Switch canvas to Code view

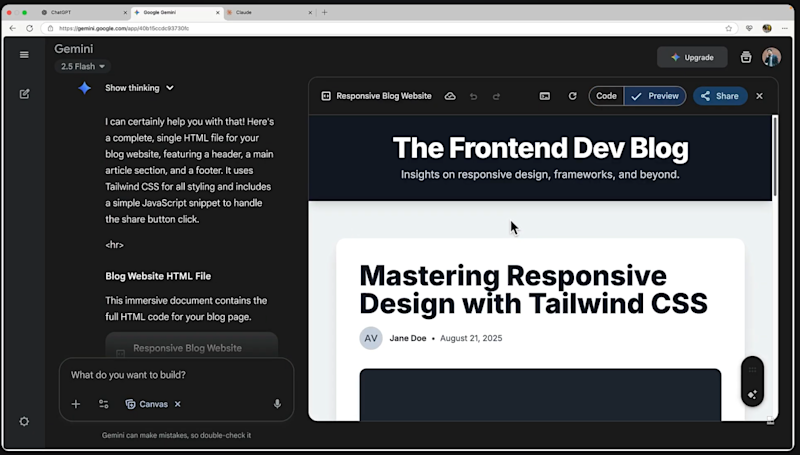[x=606, y=96]
